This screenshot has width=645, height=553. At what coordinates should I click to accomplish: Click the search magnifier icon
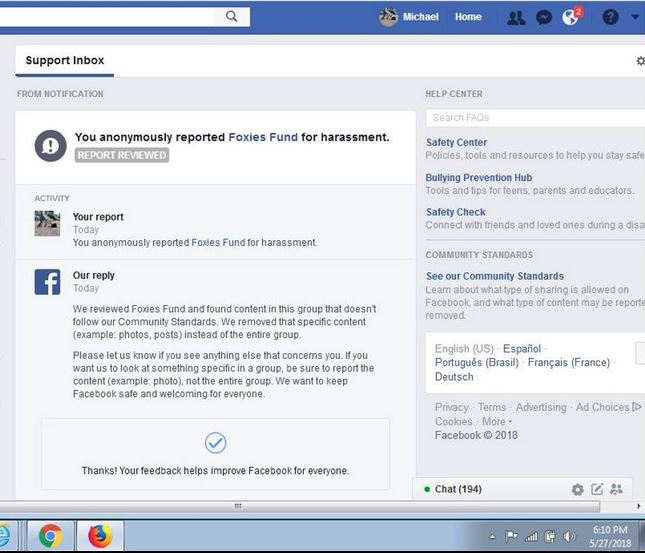pyautogui.click(x=232, y=16)
